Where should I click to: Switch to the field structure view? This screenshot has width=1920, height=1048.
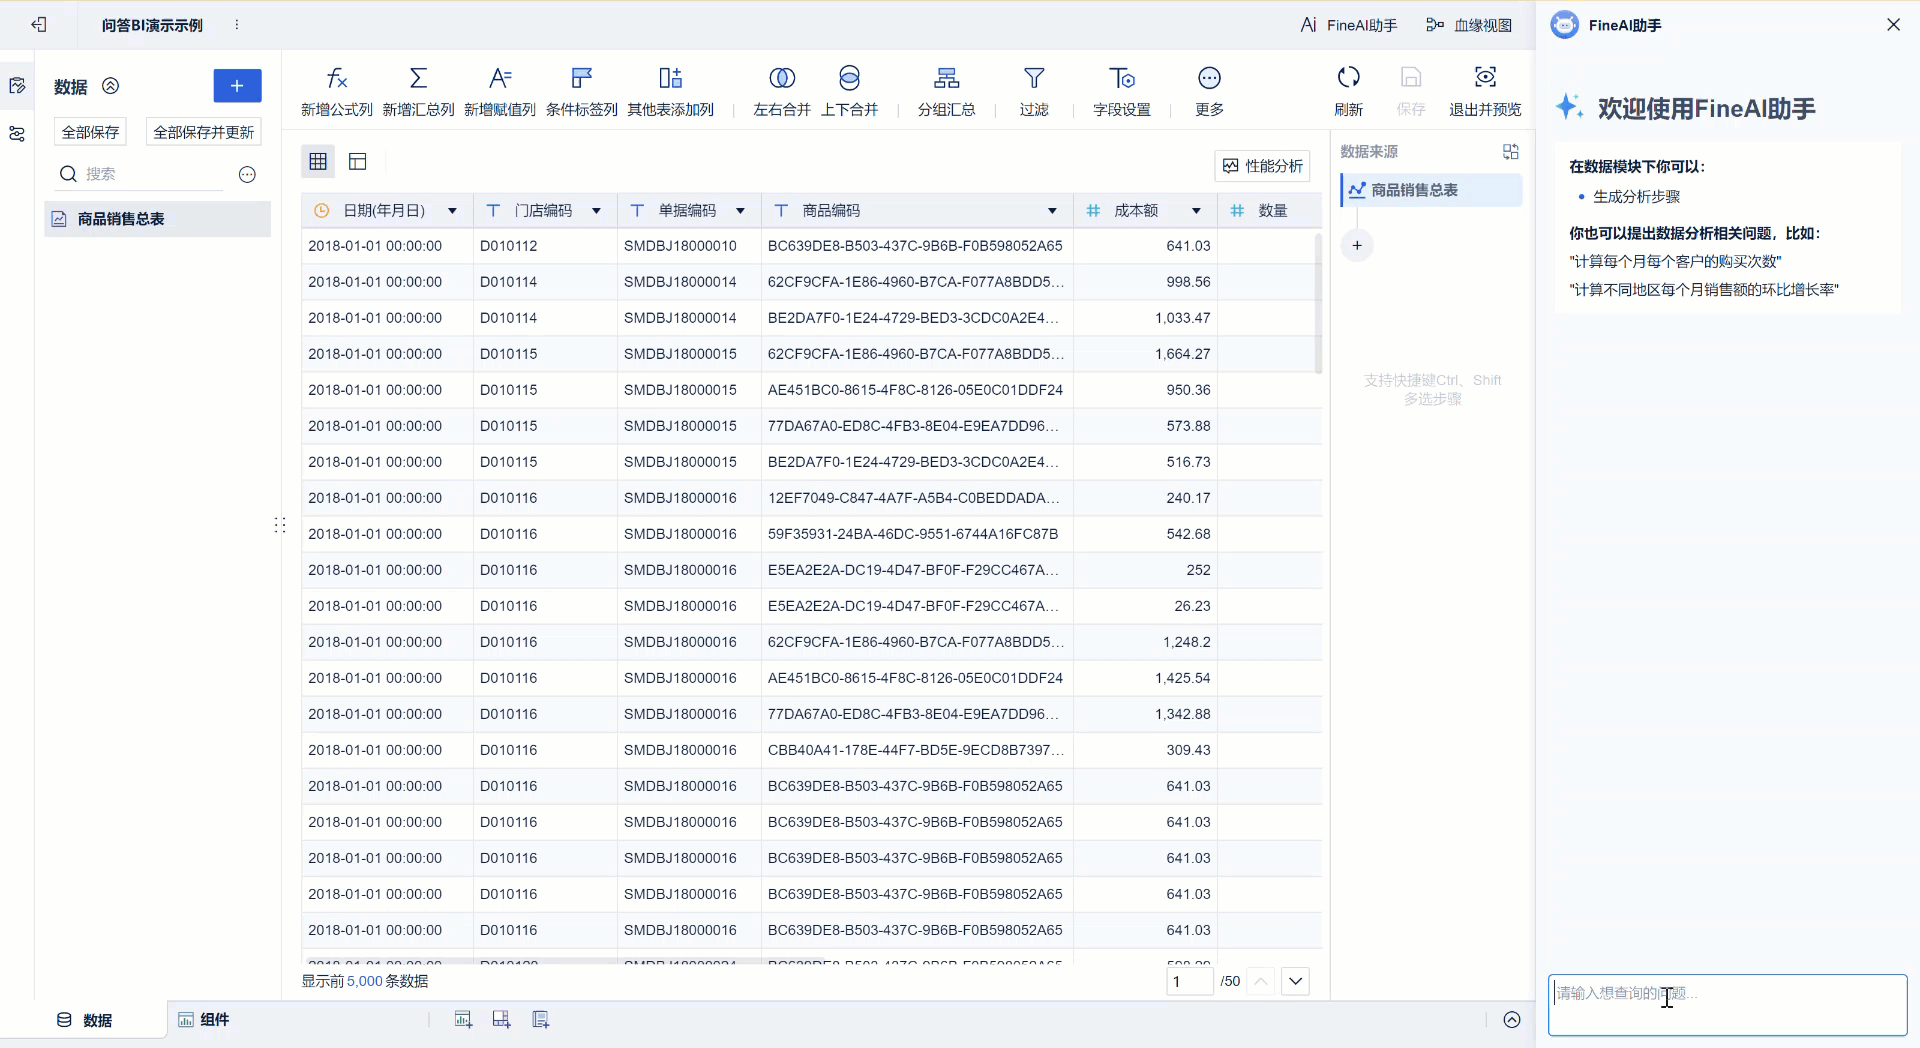click(358, 161)
